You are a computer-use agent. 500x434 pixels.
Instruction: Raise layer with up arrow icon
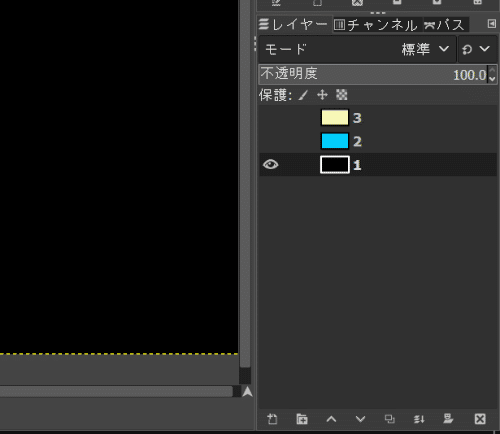331,419
